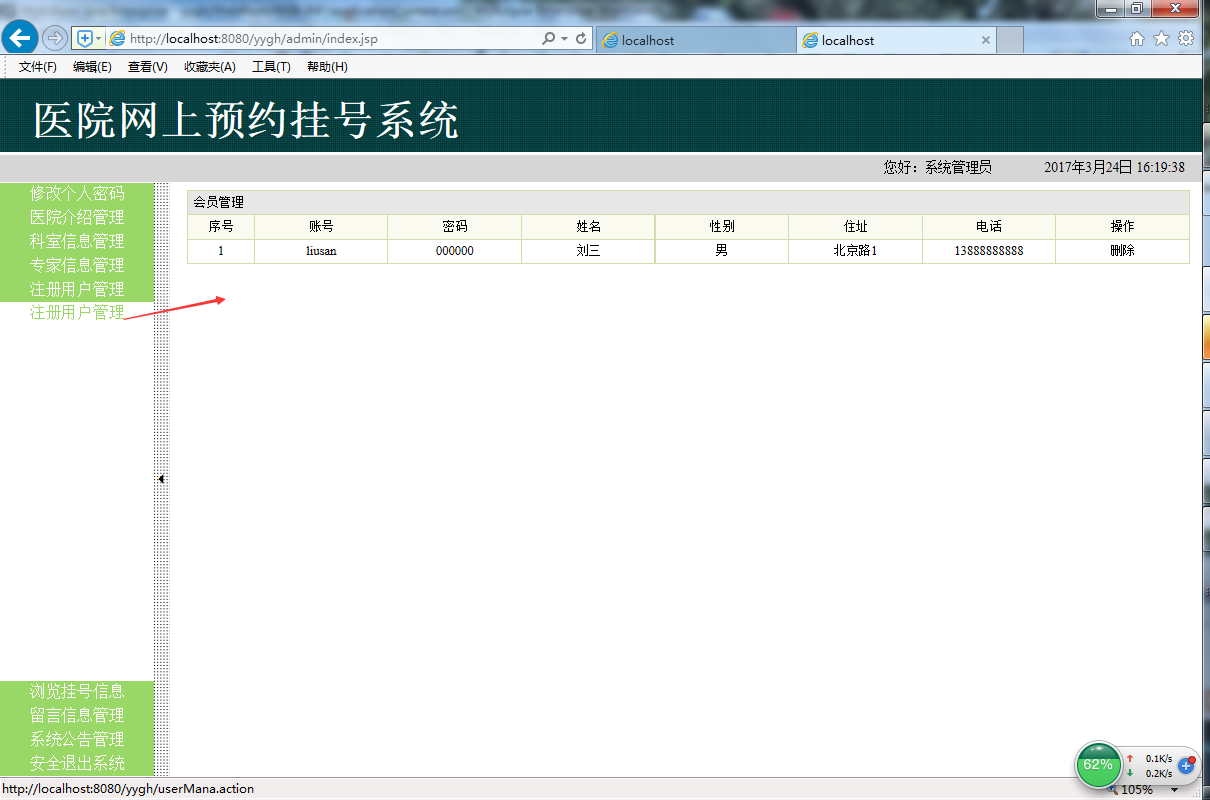Close the active localhost tab

pos(985,40)
